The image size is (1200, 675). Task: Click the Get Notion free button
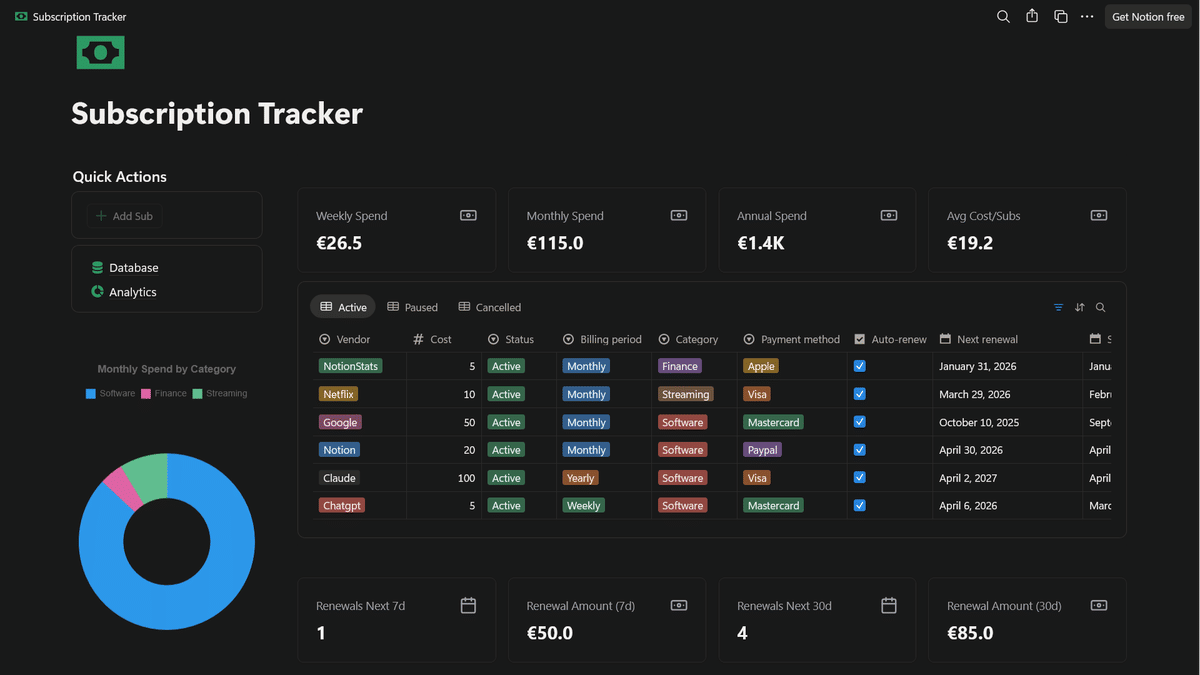[x=1148, y=17]
